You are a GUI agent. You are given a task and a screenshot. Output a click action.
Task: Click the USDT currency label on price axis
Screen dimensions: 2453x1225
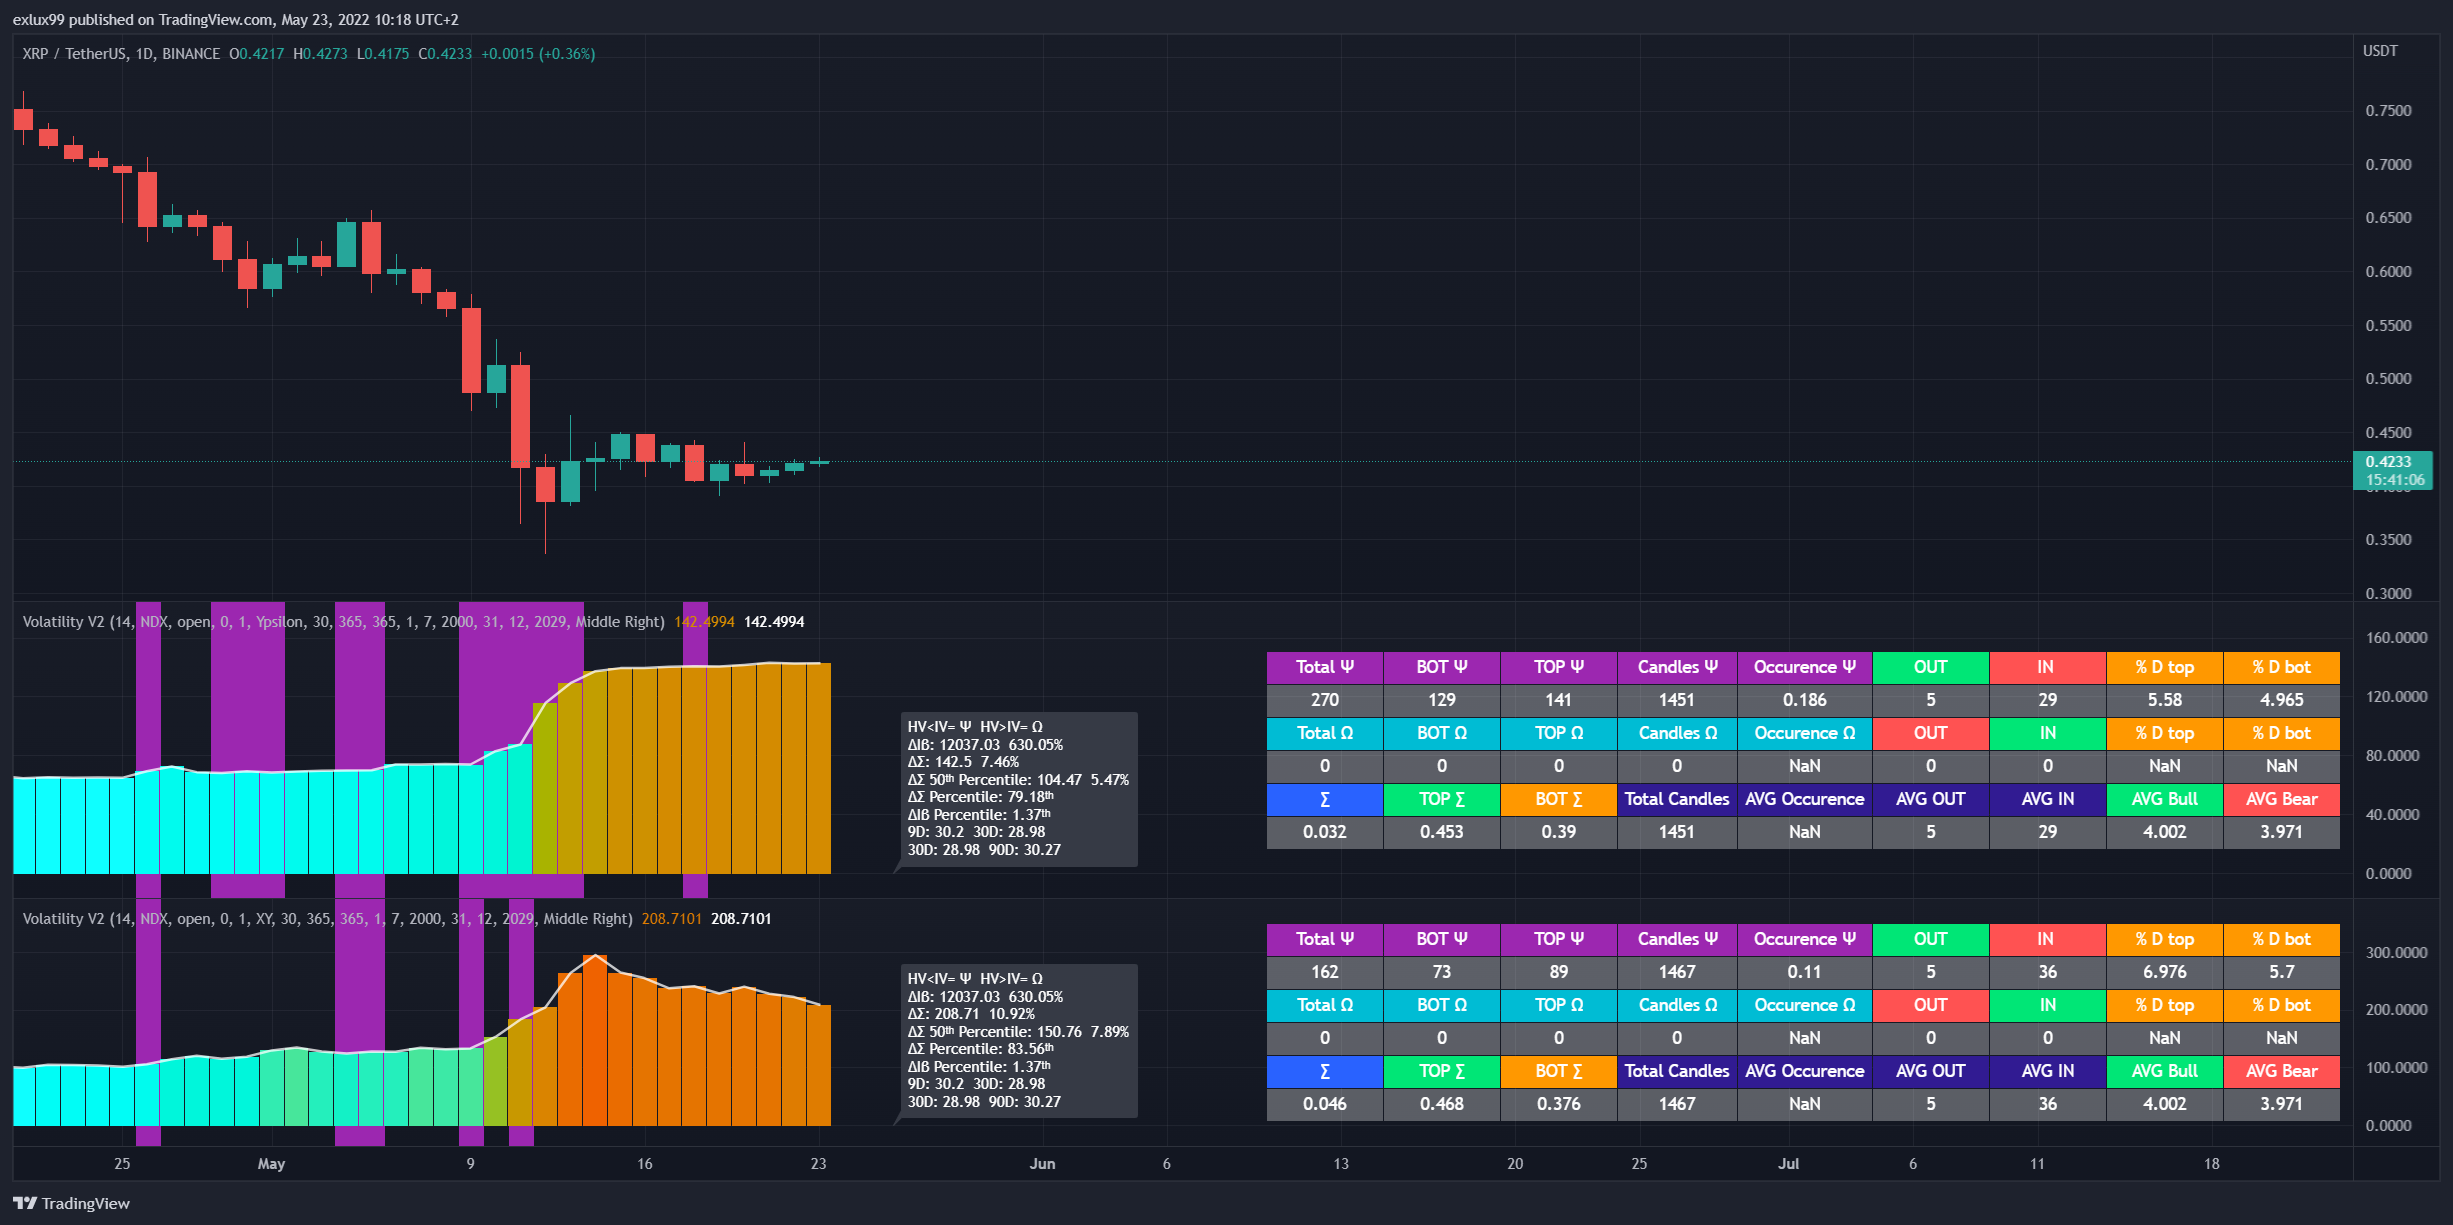2380,51
